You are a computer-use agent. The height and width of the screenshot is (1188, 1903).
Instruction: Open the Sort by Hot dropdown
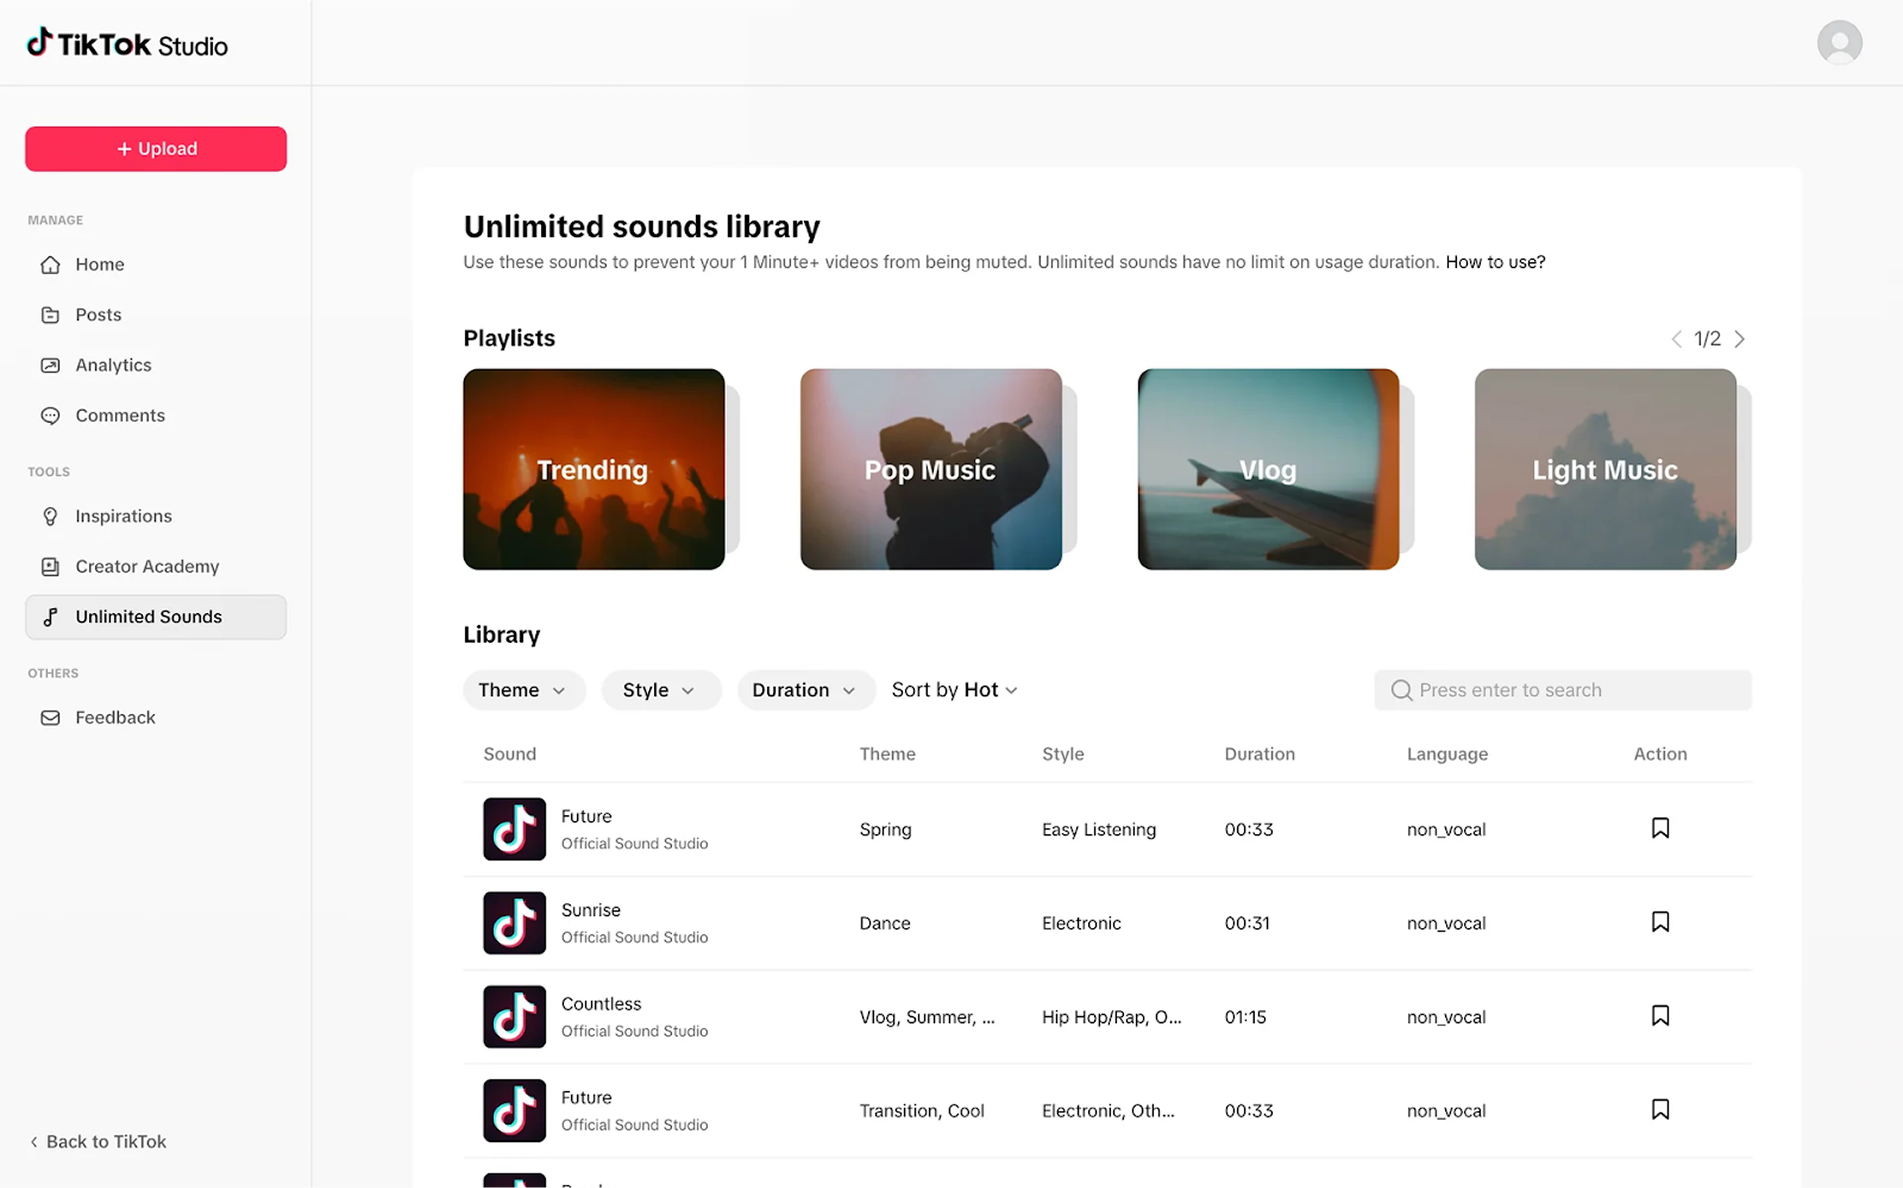click(x=955, y=690)
